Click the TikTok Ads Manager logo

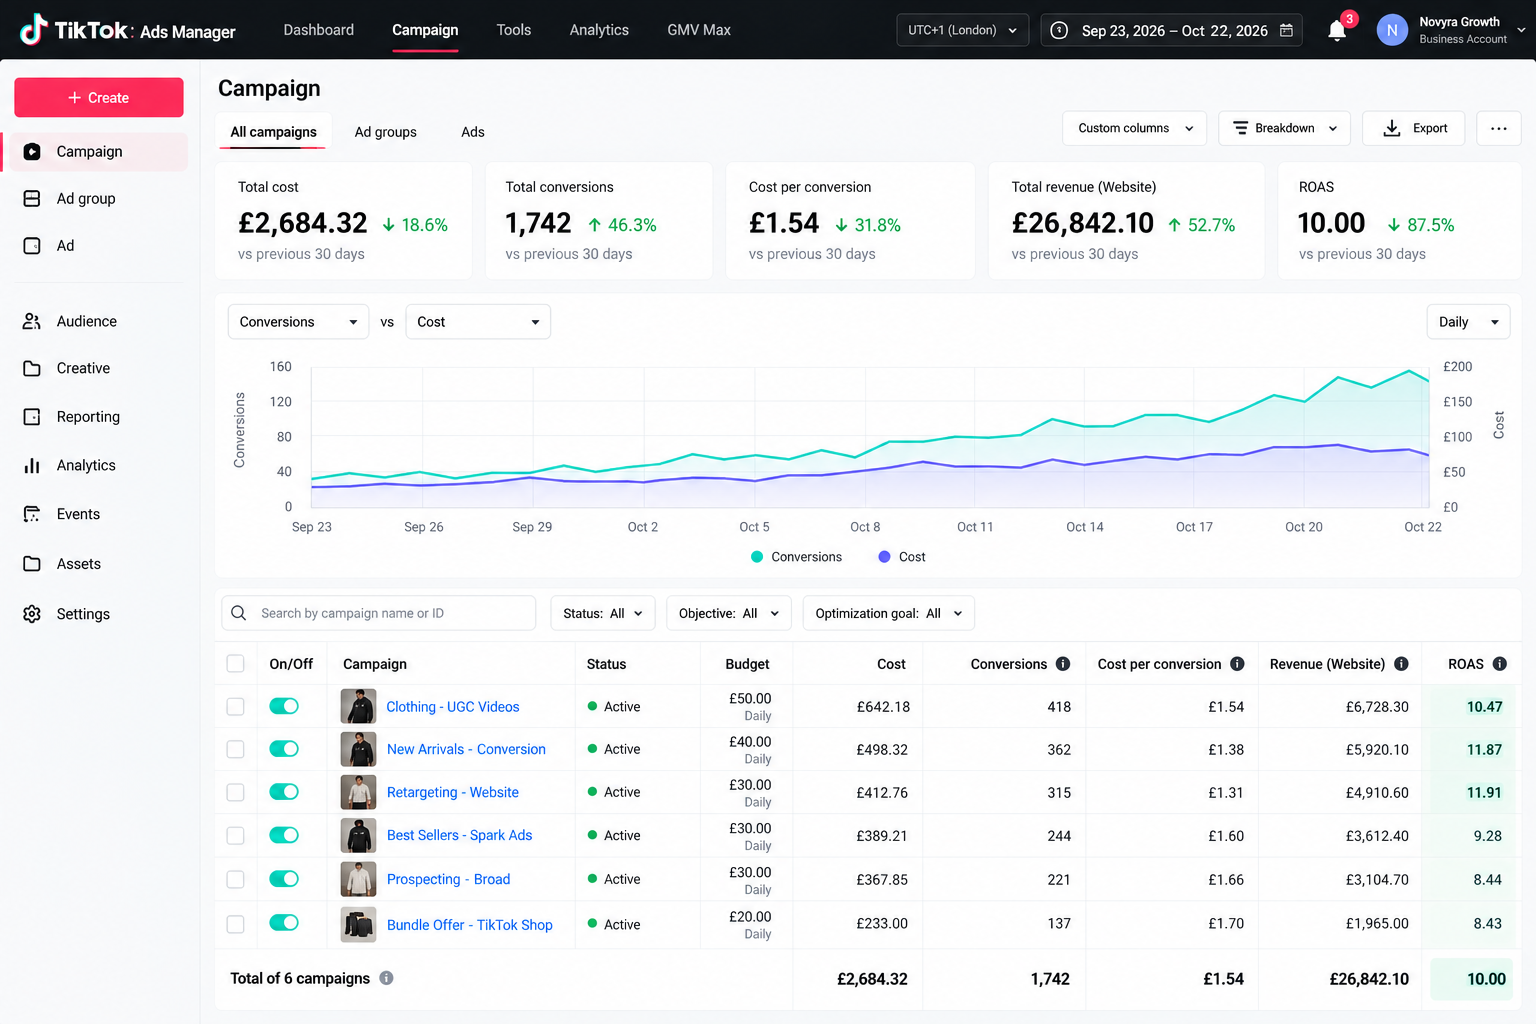click(x=128, y=30)
